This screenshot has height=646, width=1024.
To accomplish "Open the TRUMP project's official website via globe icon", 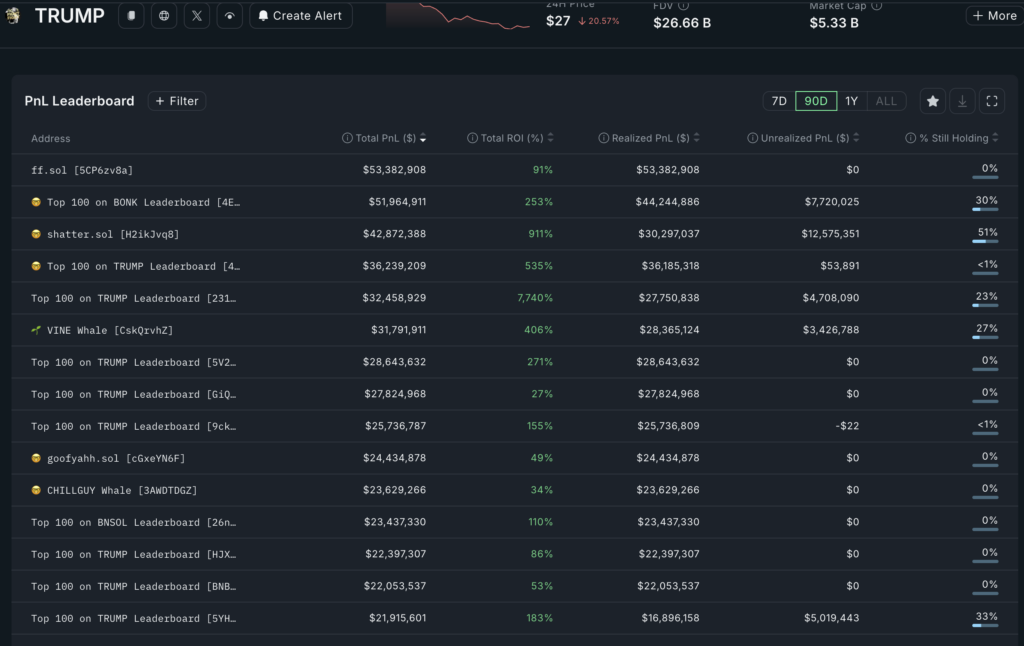I will coord(164,15).
